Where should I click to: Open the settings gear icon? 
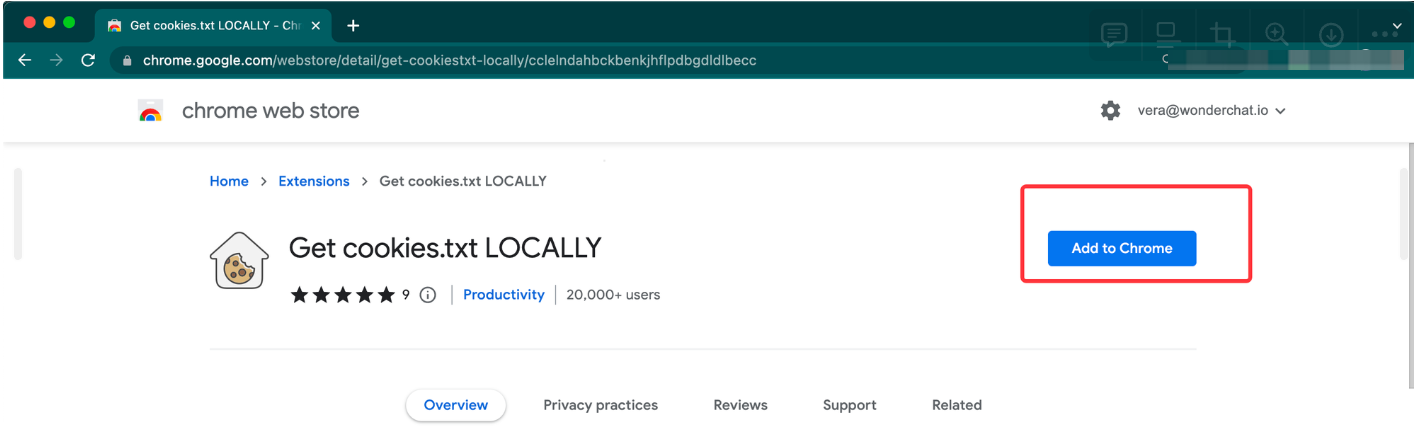[x=1110, y=111]
